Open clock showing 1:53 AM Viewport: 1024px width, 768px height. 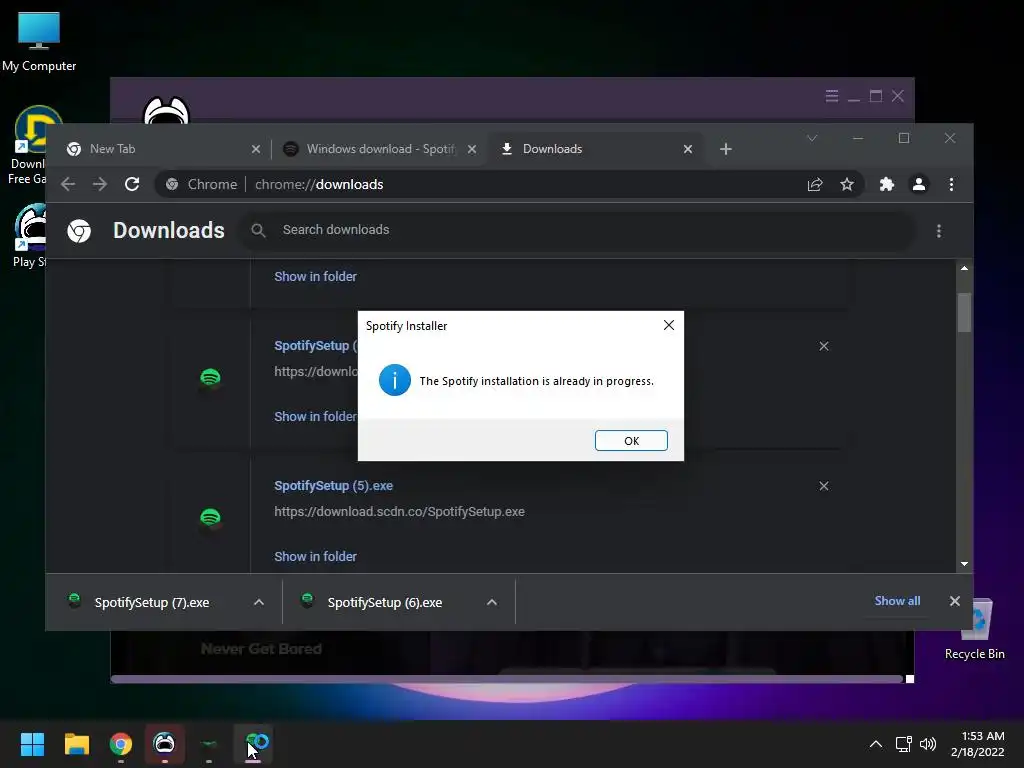(978, 744)
